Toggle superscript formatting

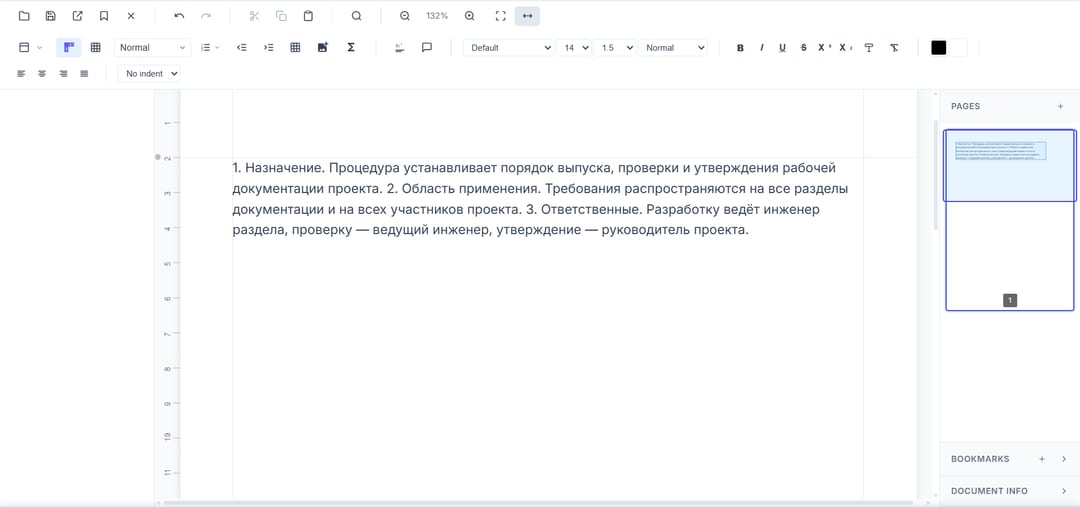coord(824,48)
